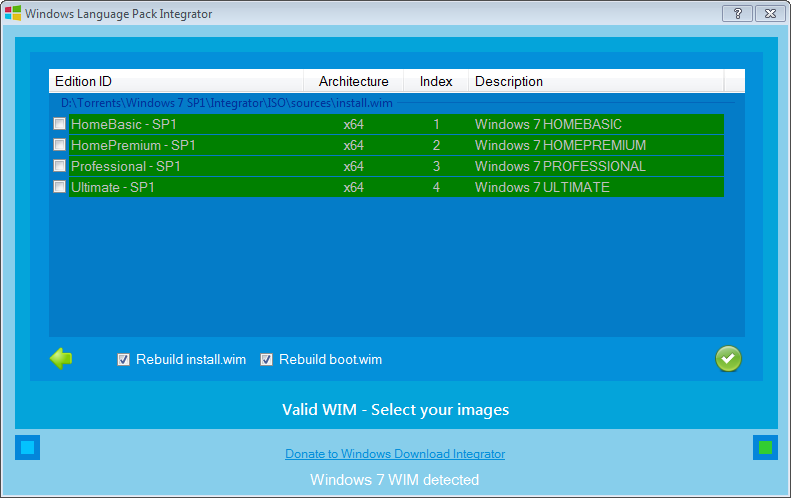Click 'Windows 7 WIM detected' status text

(x=394, y=480)
